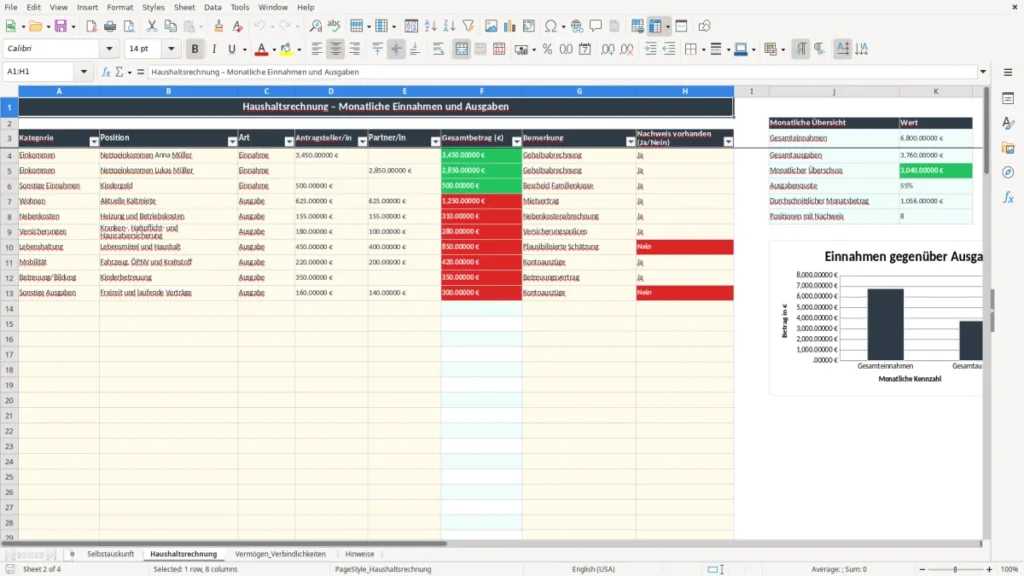Viewport: 1024px width, 576px height.
Task: Click into the formula input line
Action: click(x=562, y=72)
